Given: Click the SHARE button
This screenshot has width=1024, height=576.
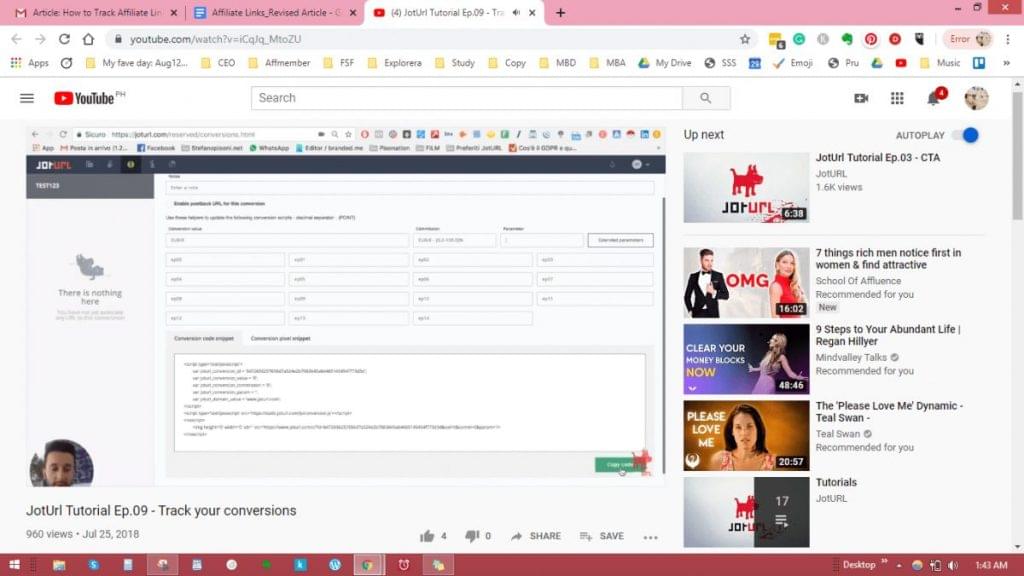Looking at the screenshot, I should click(536, 536).
